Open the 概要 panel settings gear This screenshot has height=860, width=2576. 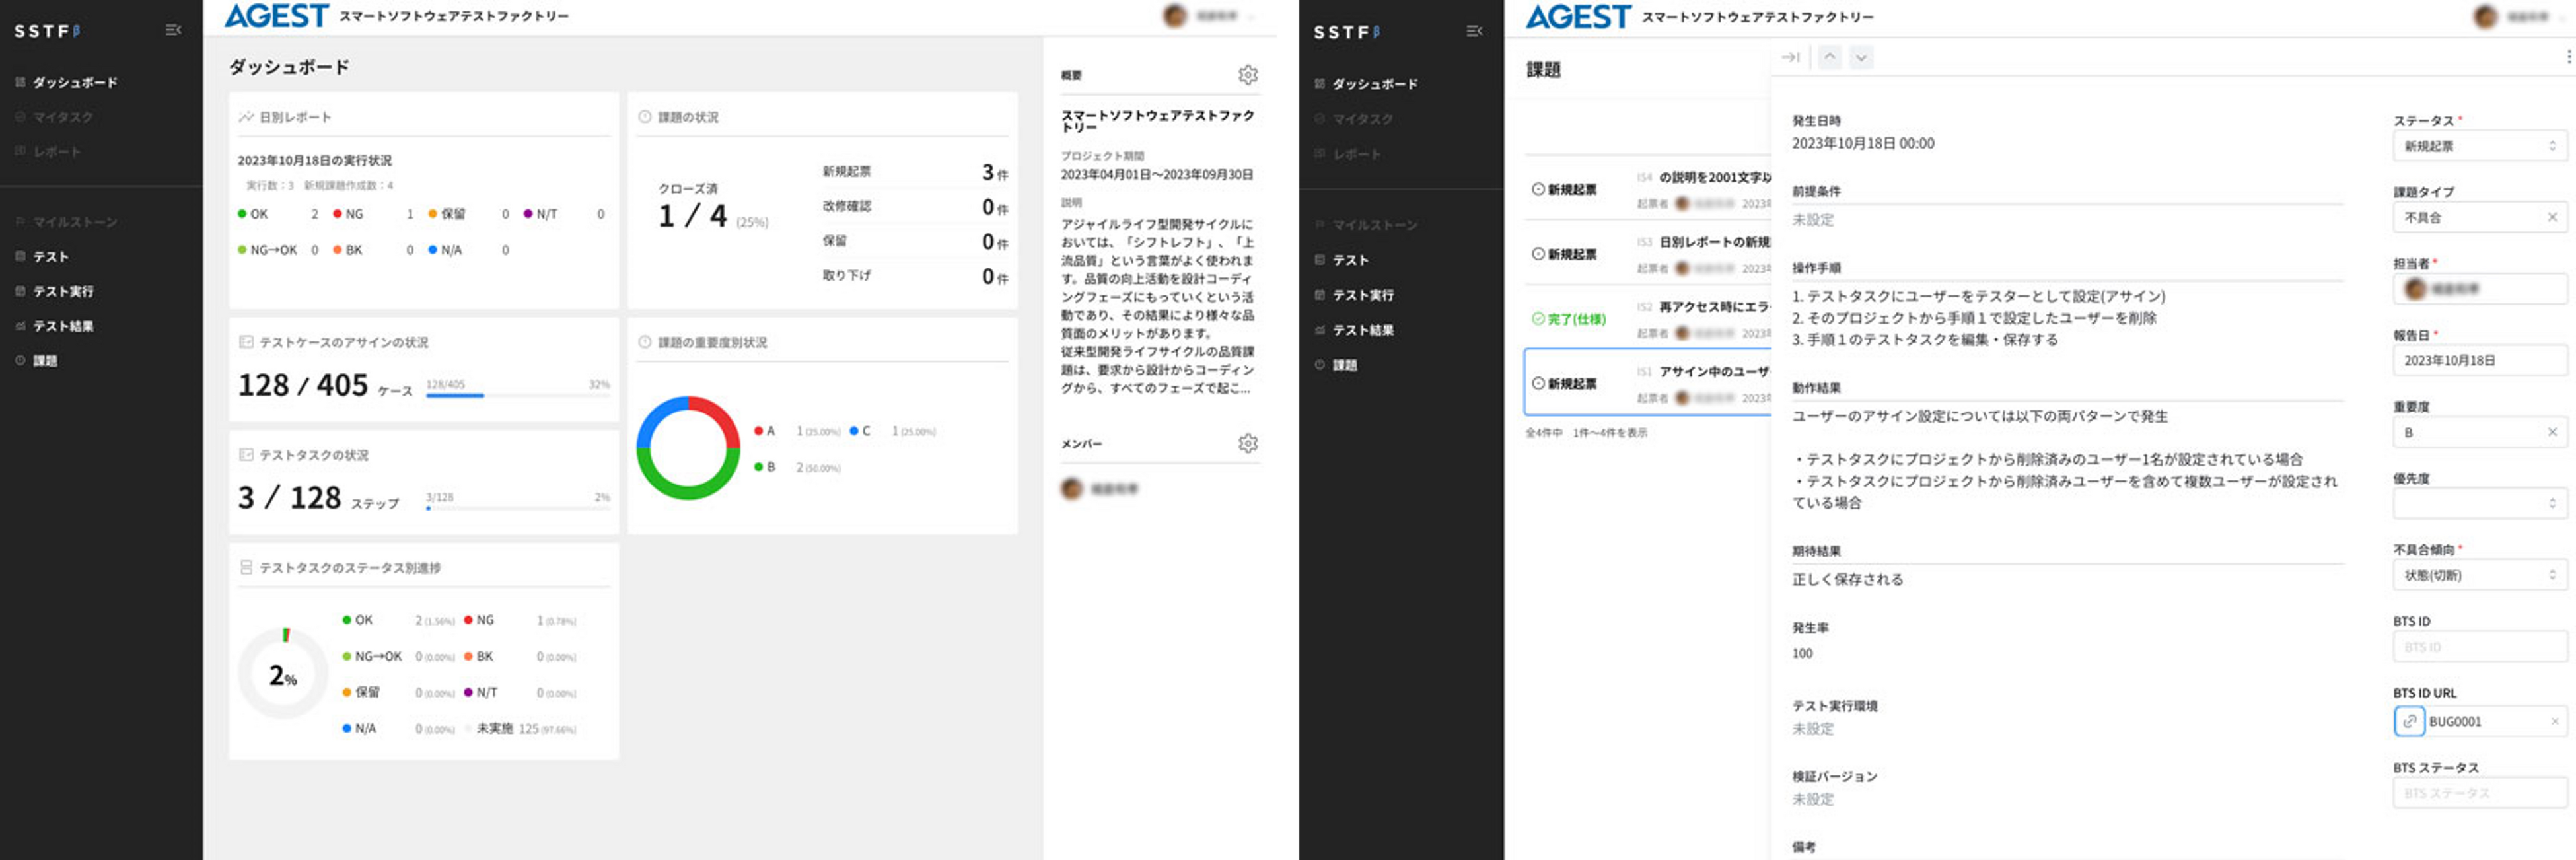[1247, 74]
